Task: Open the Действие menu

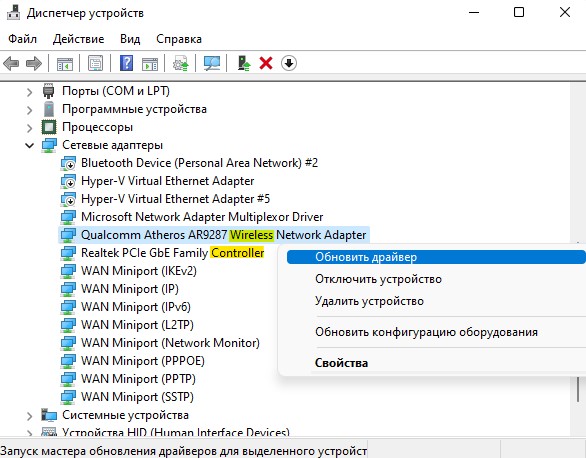Action: pyautogui.click(x=78, y=39)
